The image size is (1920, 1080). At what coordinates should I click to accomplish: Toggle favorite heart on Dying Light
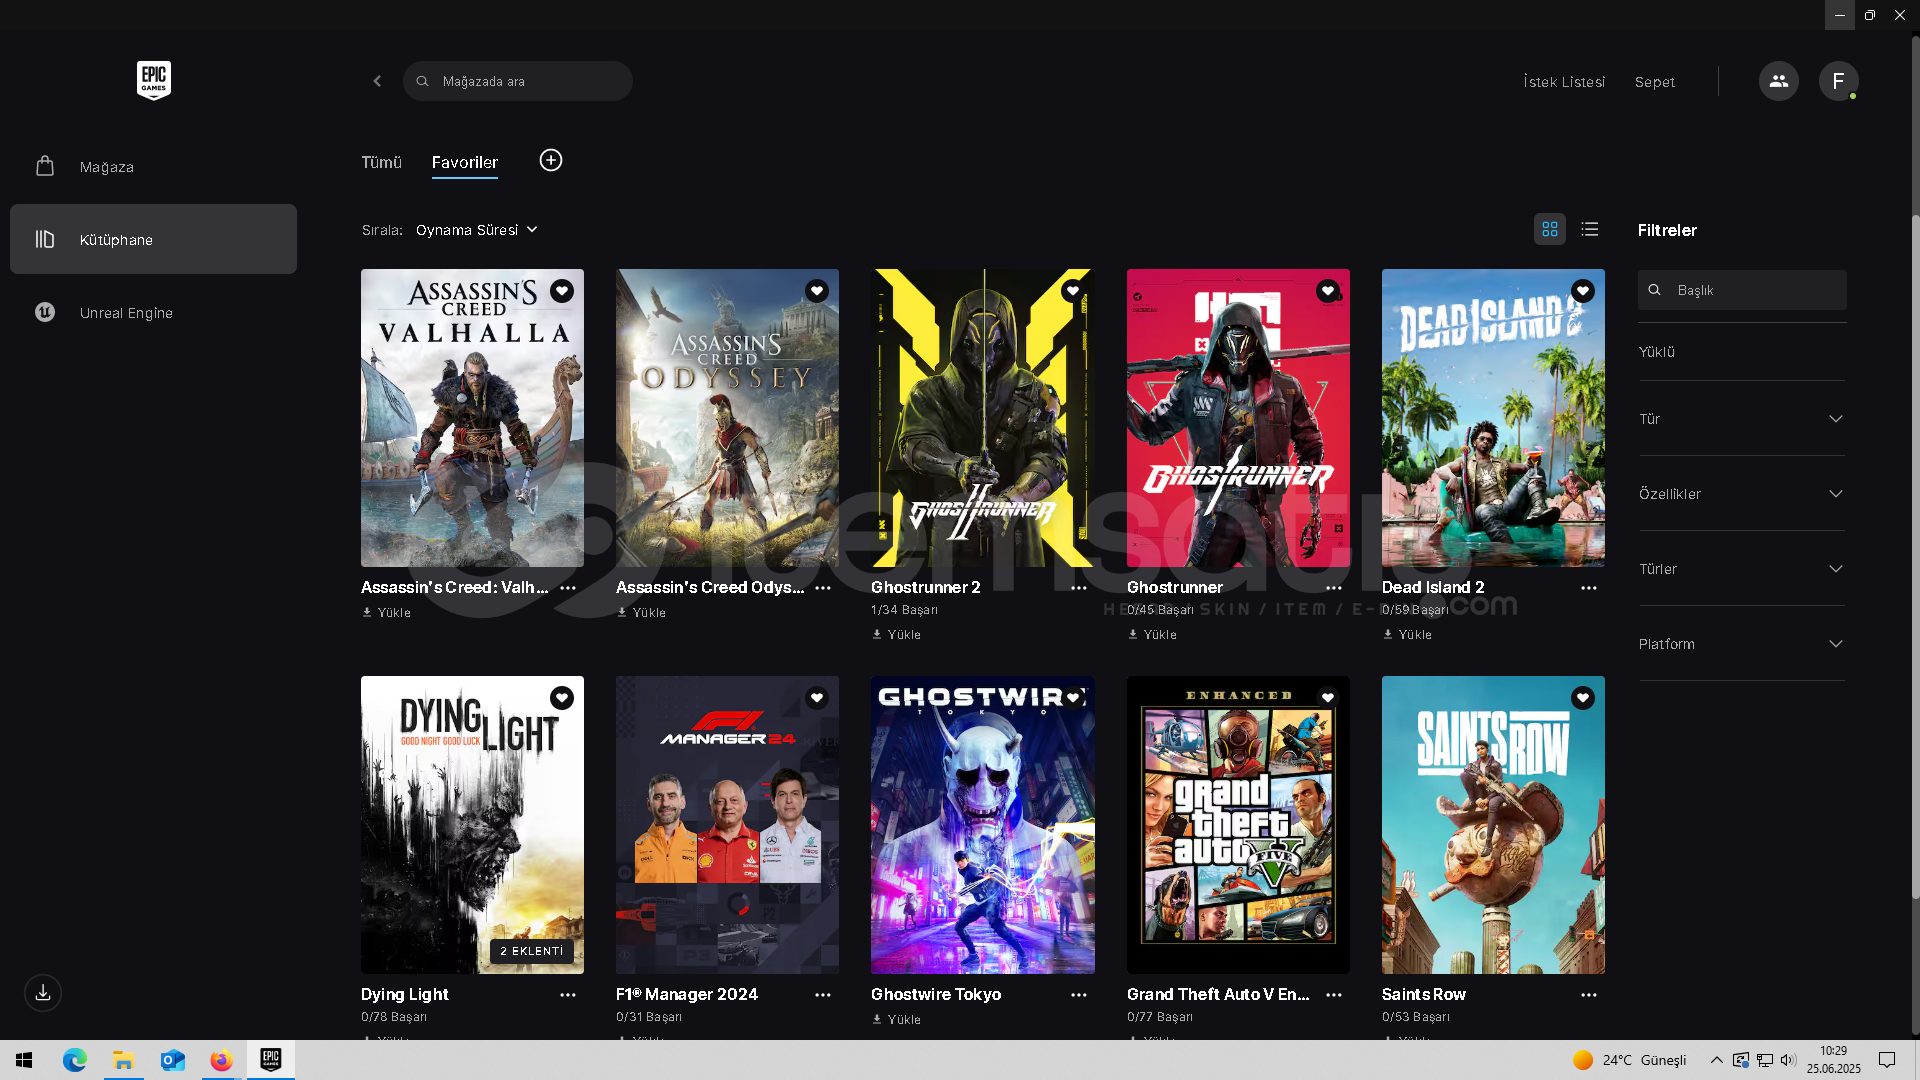562,698
